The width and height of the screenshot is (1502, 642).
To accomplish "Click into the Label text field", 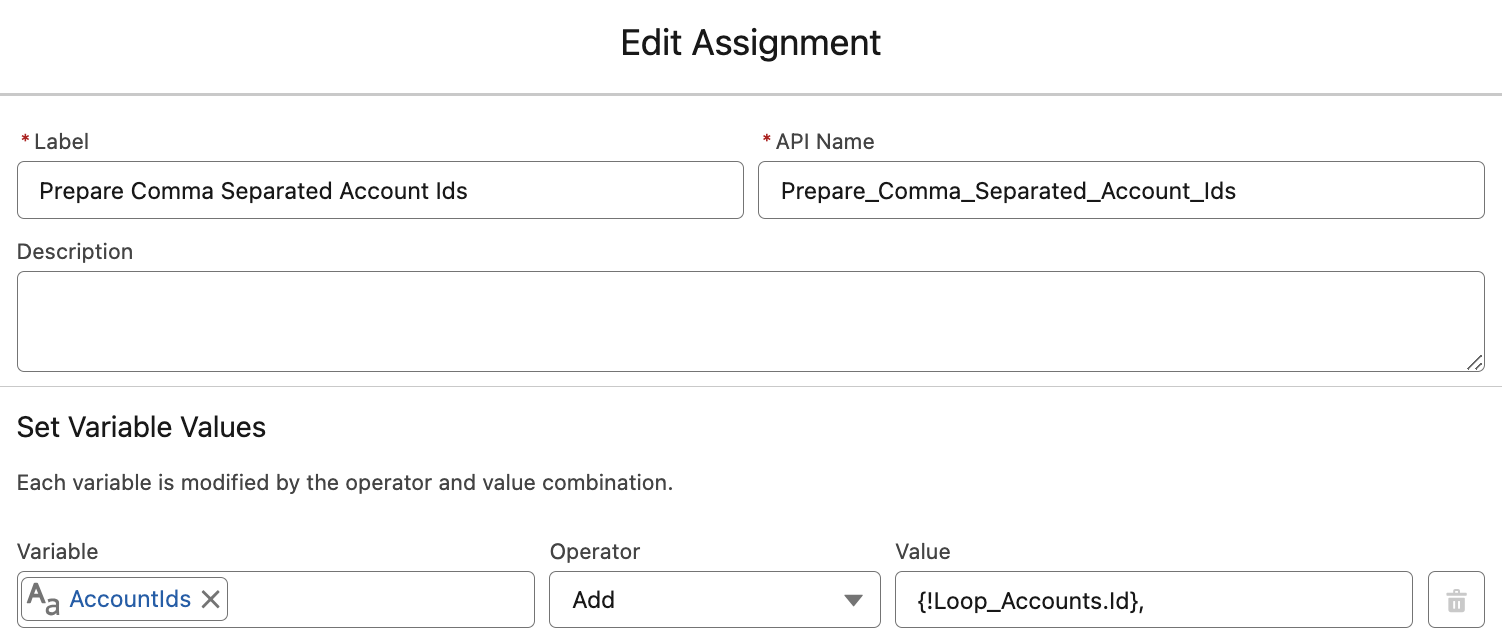I will coord(380,190).
